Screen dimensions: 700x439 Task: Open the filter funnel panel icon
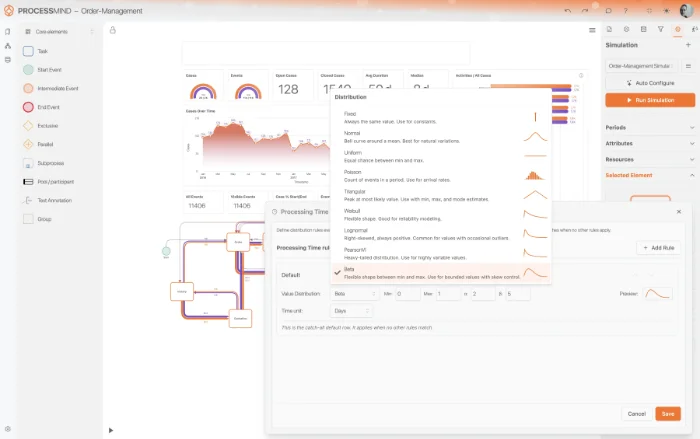pyautogui.click(x=660, y=30)
